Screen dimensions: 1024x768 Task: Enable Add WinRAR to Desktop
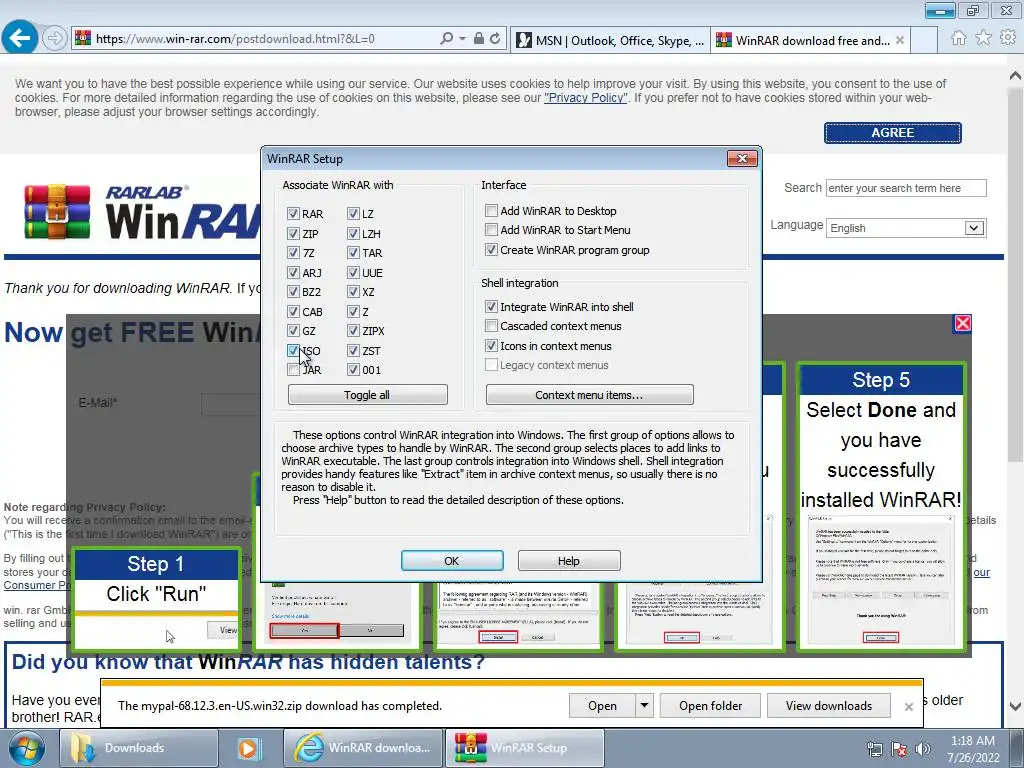pos(491,210)
